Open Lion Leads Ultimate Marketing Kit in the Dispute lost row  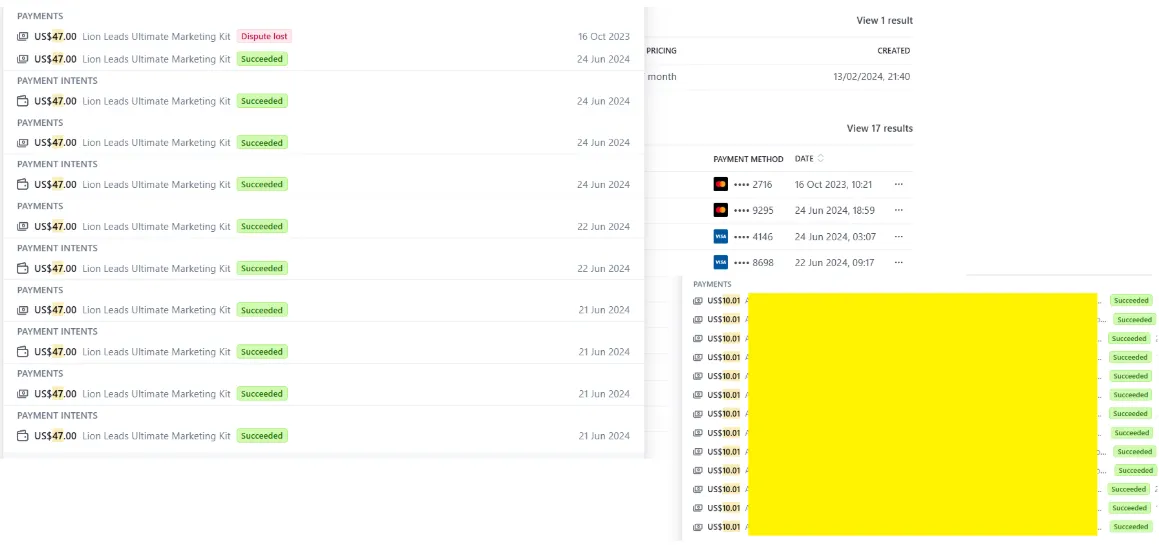coord(157,36)
